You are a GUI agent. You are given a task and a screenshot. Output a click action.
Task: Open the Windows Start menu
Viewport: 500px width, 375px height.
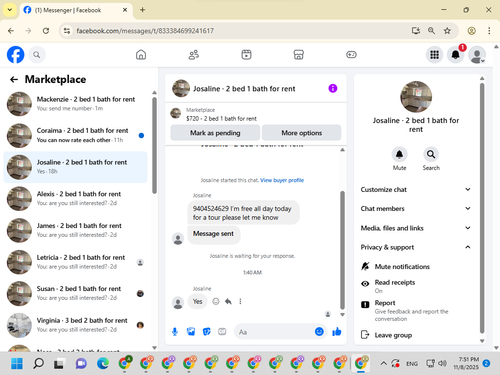coord(17,363)
